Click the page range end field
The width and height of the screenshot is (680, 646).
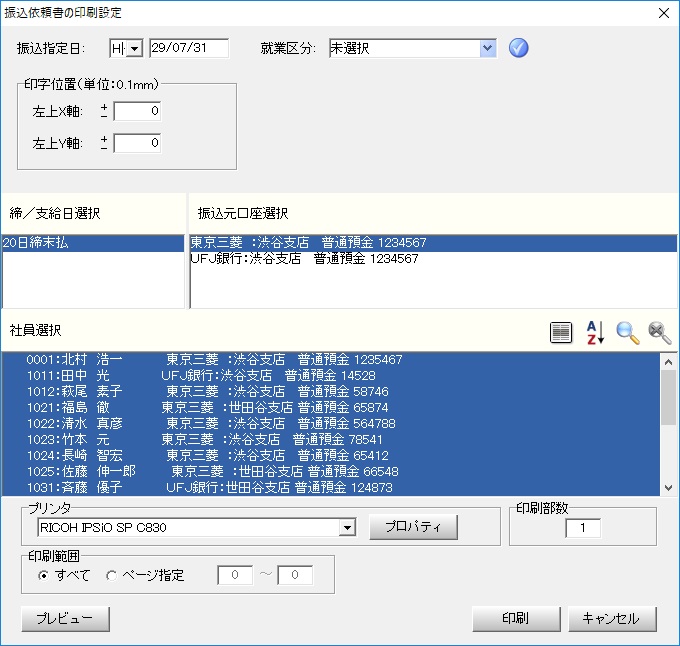295,575
